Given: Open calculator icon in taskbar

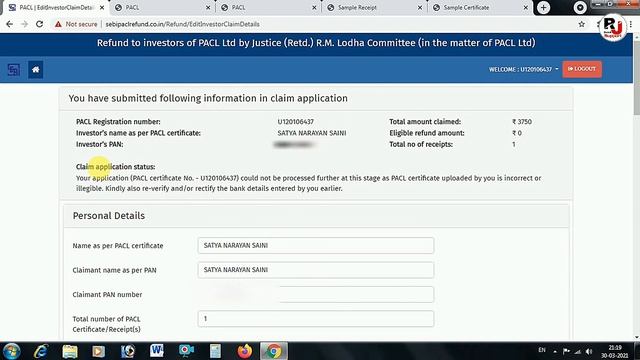Looking at the screenshot, I should click(x=215, y=351).
